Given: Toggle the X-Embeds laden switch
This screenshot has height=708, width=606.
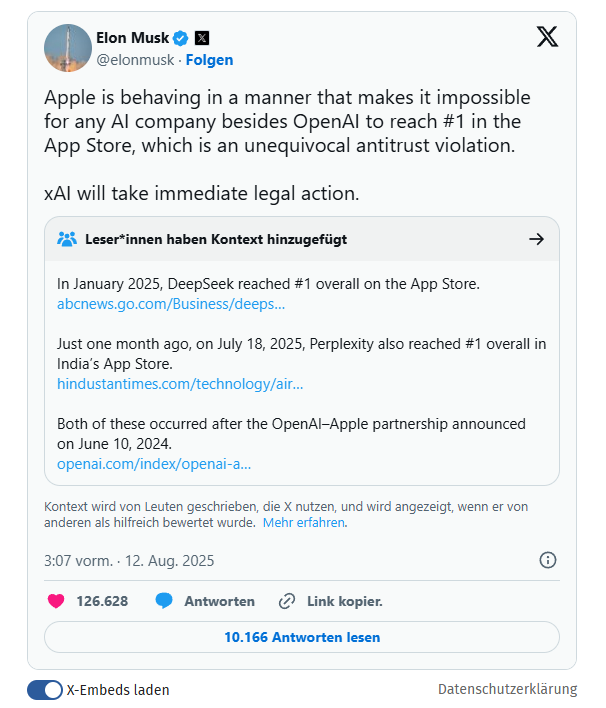Looking at the screenshot, I should (45, 690).
